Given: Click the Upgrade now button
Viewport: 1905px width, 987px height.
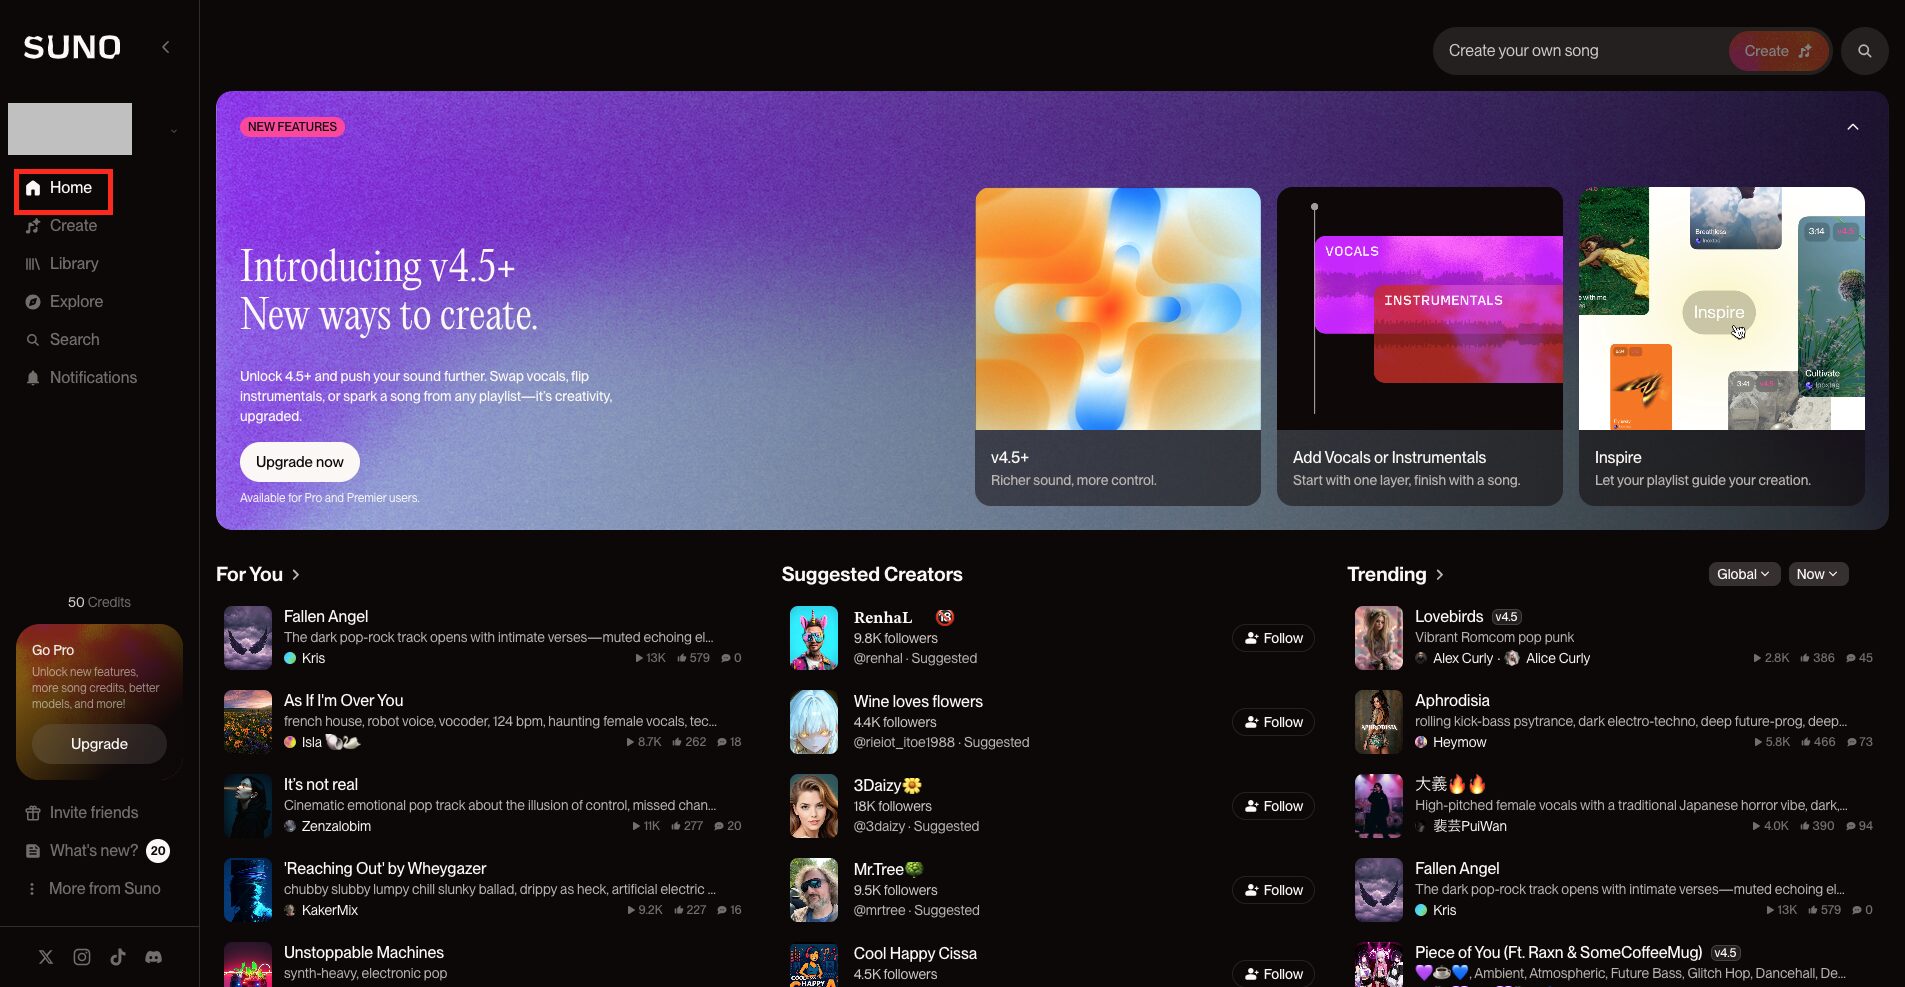Looking at the screenshot, I should (x=299, y=462).
